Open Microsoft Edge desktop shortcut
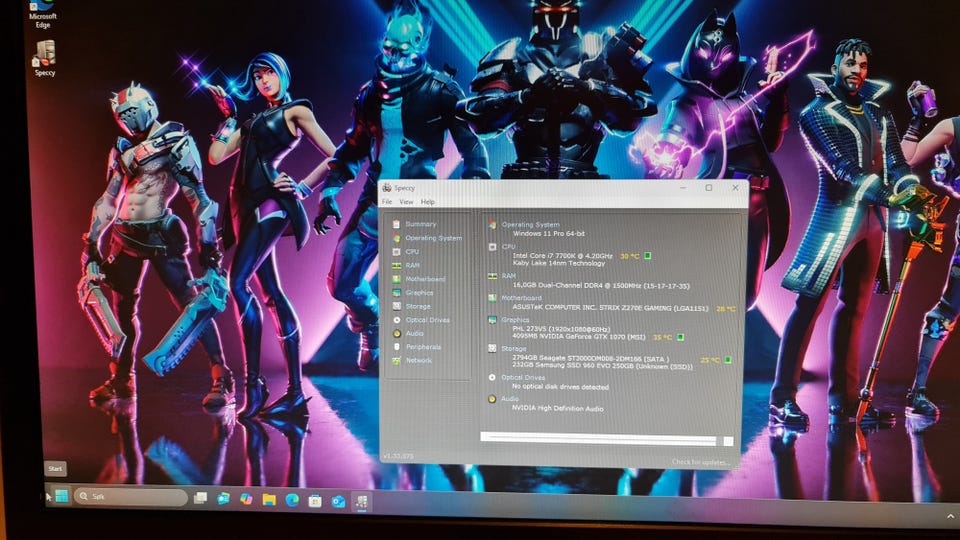The width and height of the screenshot is (960, 540). (42, 13)
